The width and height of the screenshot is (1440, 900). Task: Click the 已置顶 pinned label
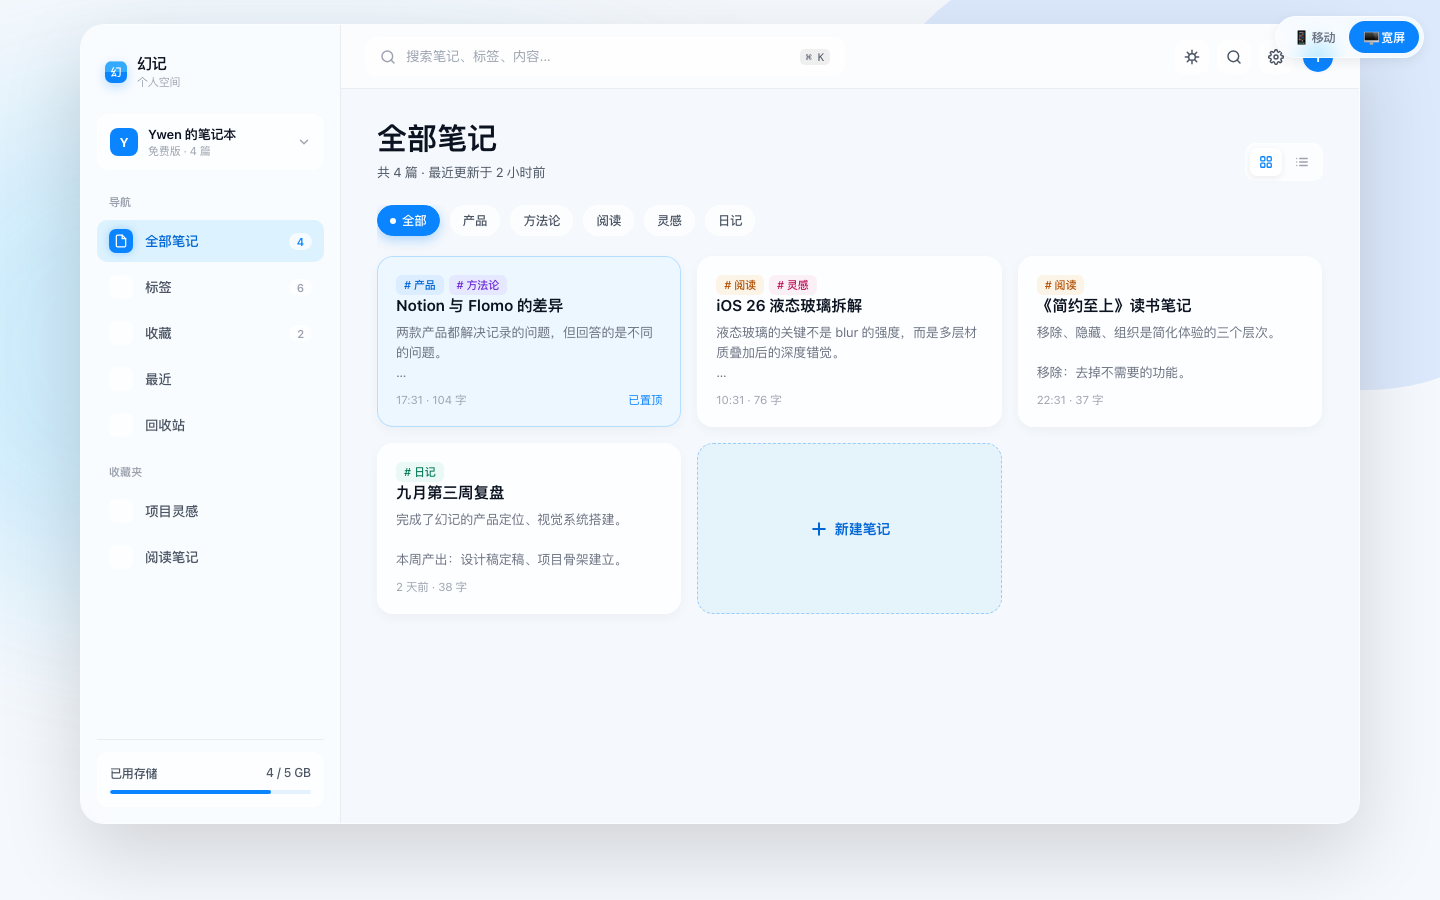tap(645, 400)
